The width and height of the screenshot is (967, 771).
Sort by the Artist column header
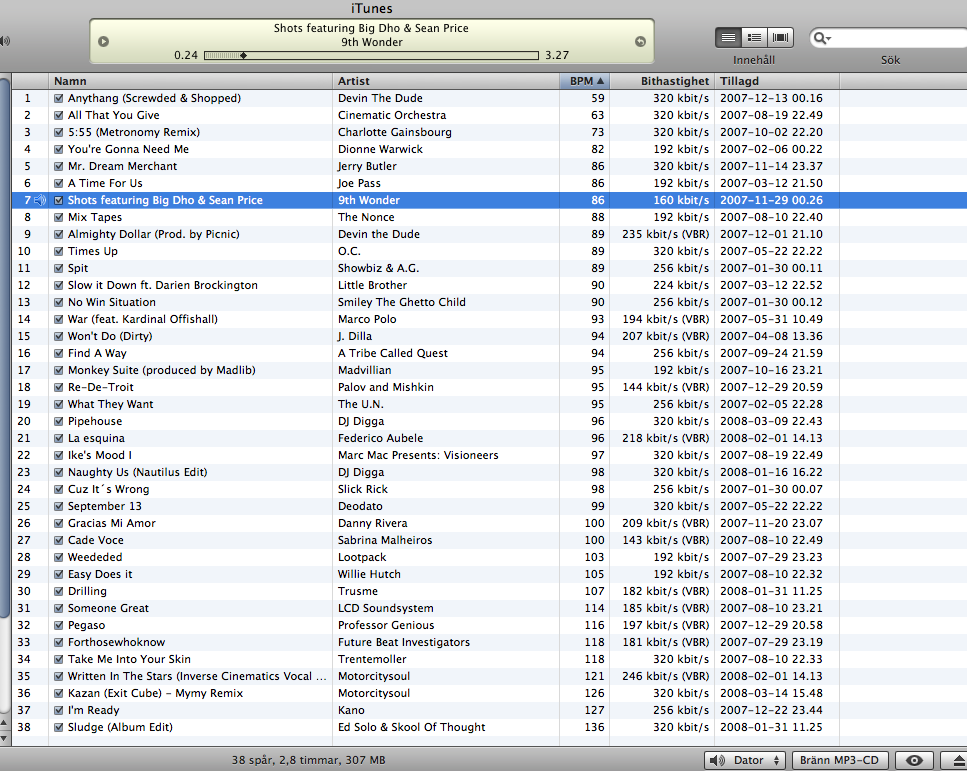(x=446, y=81)
